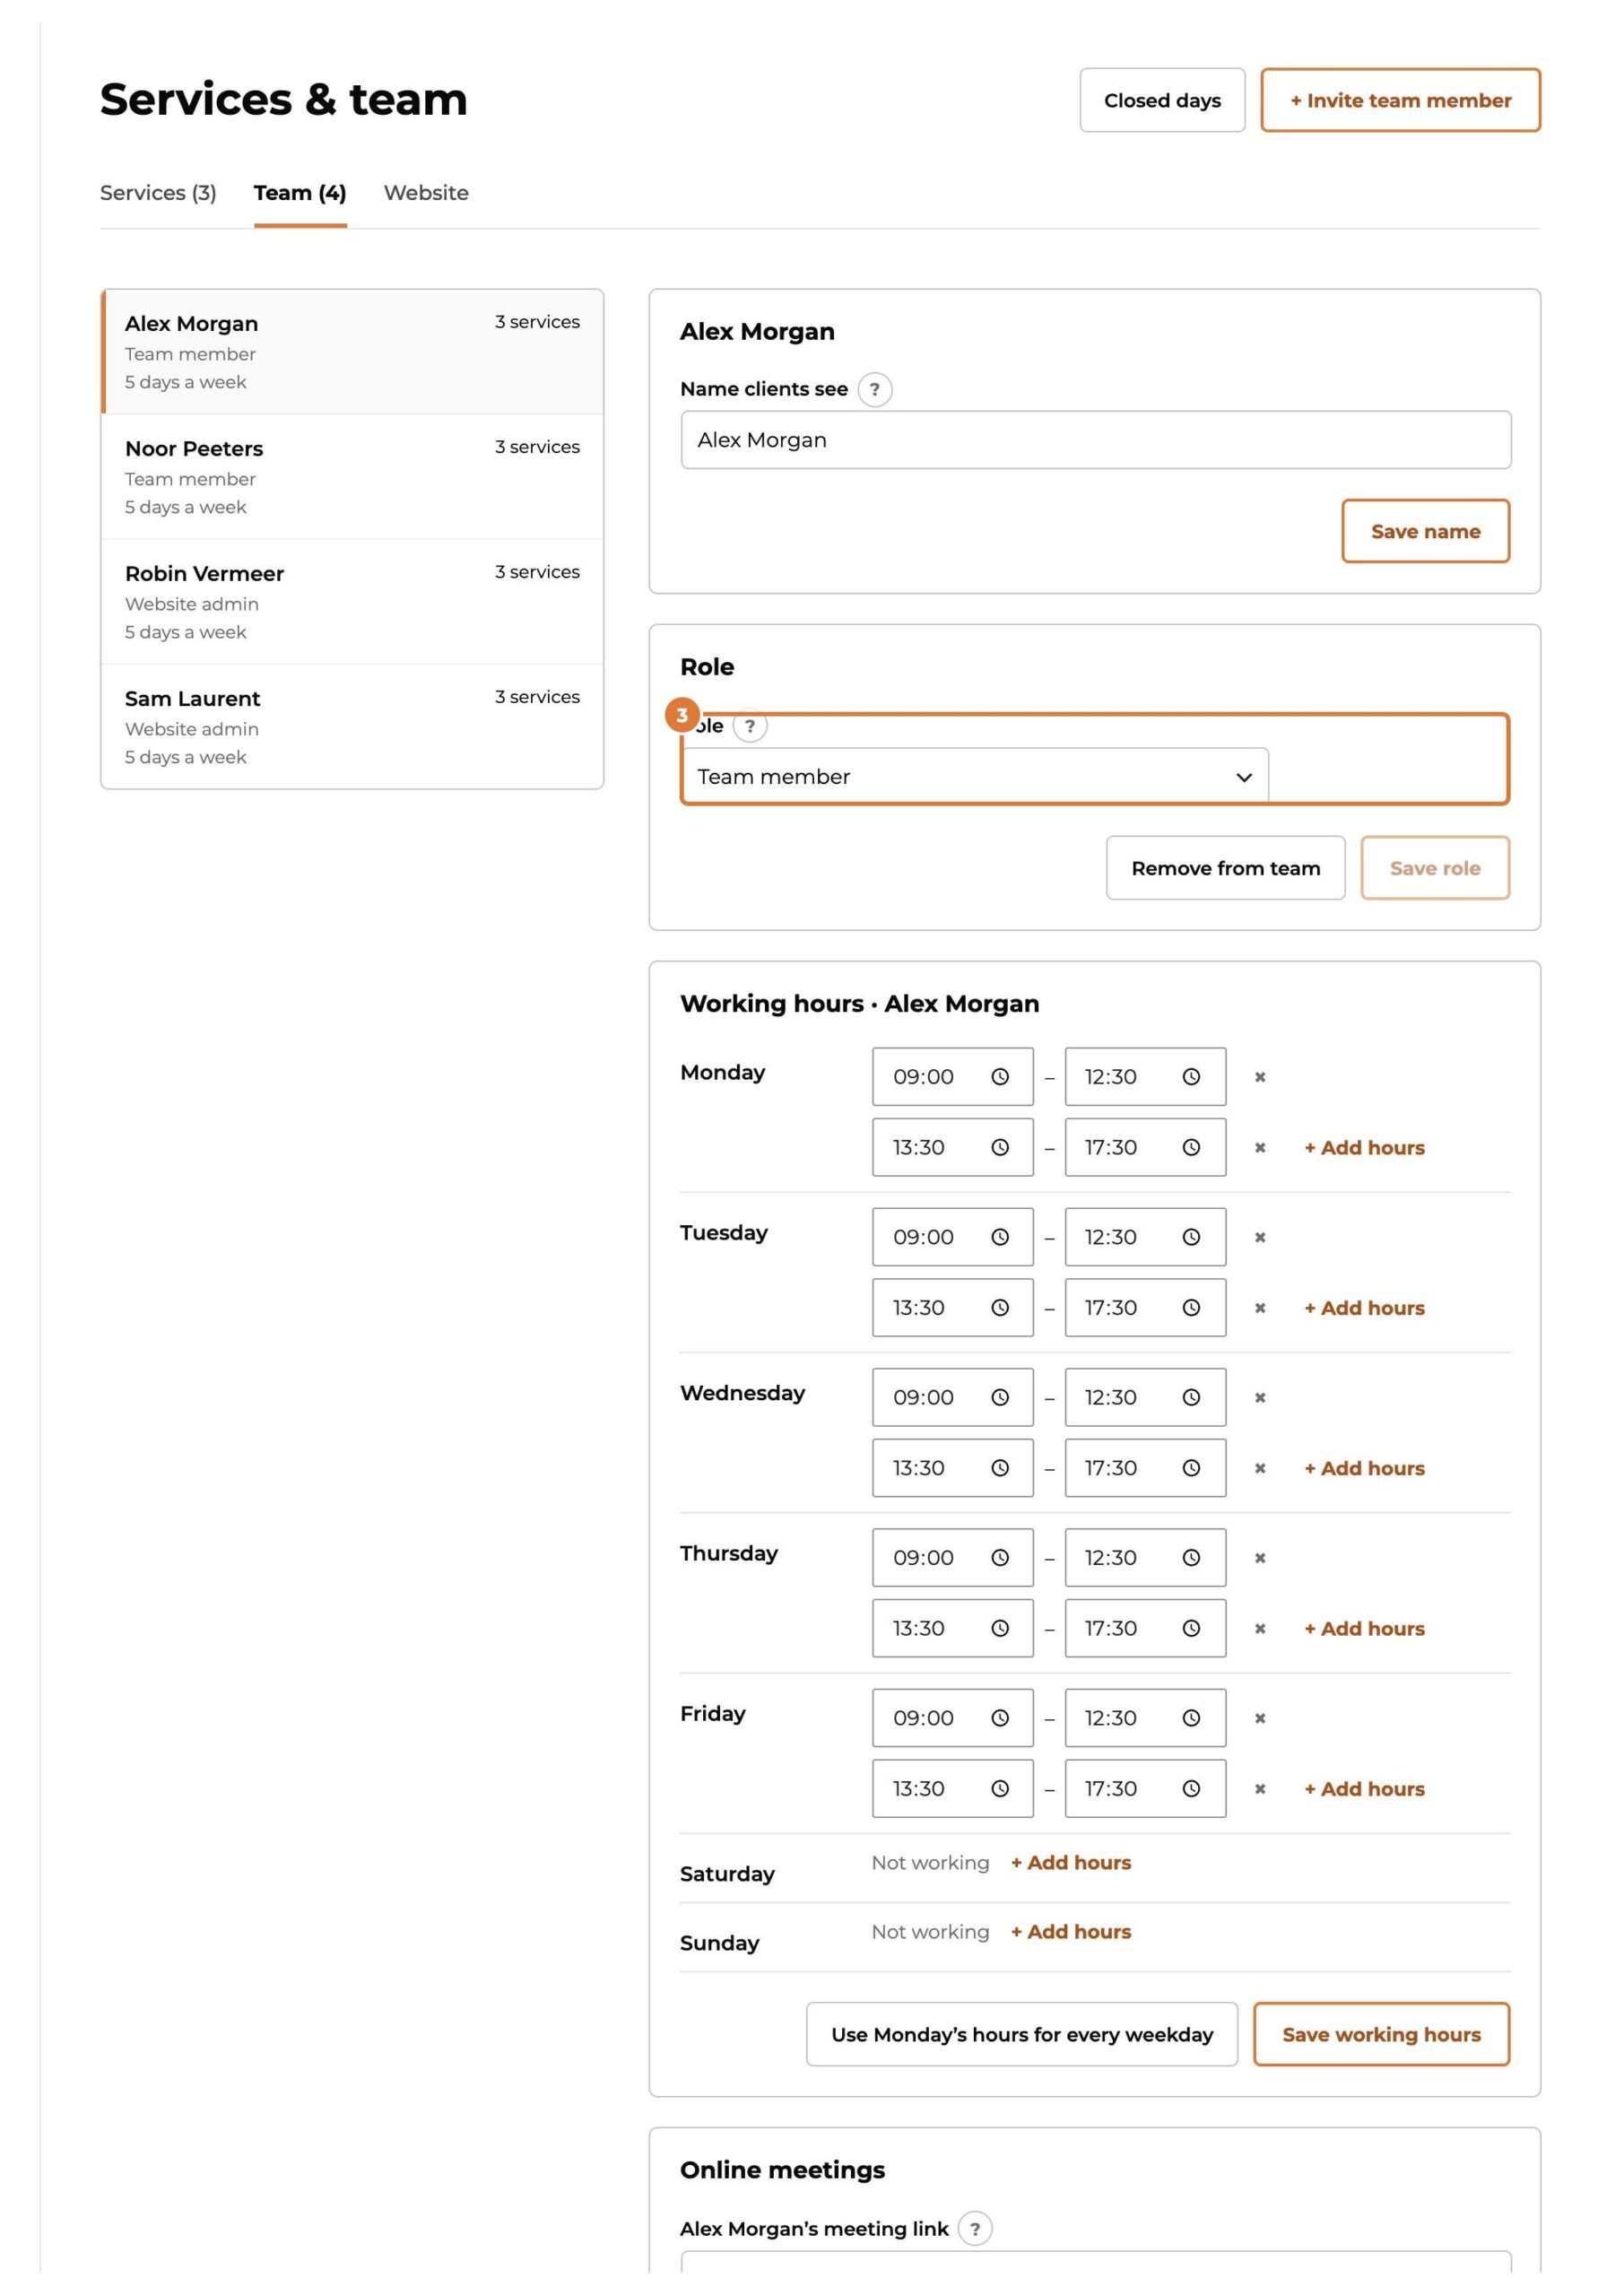Viewport: 1624px width, 2296px height.
Task: Select Robin Vermeer in team list
Action: (x=352, y=602)
